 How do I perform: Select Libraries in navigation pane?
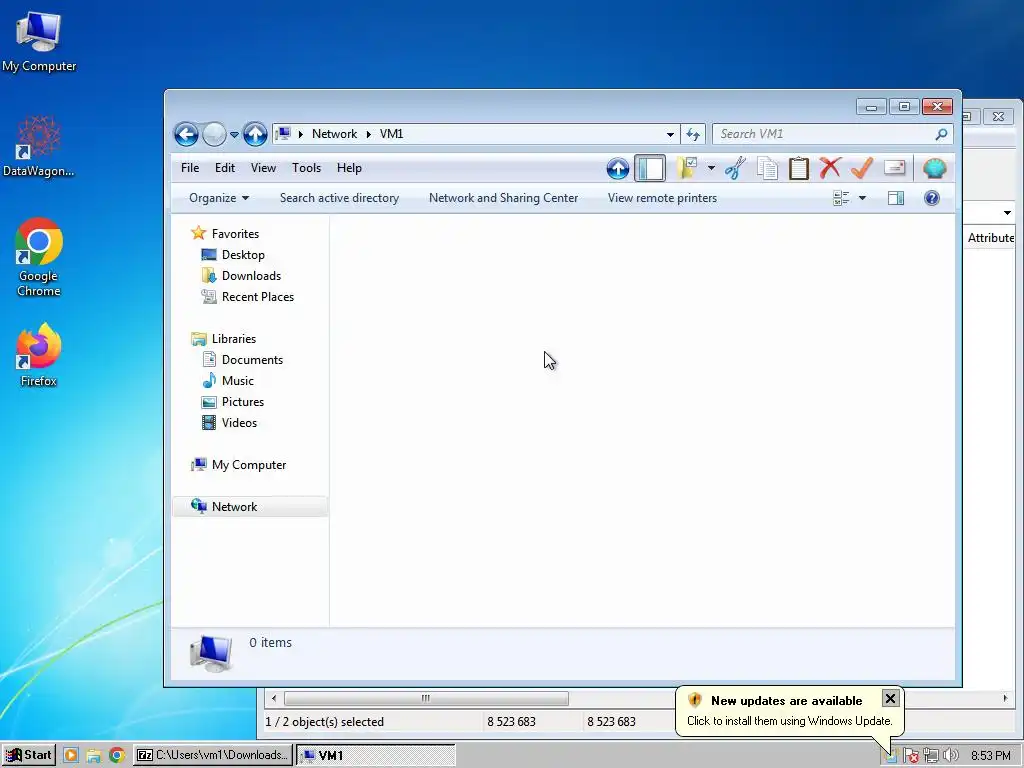pyautogui.click(x=223, y=338)
